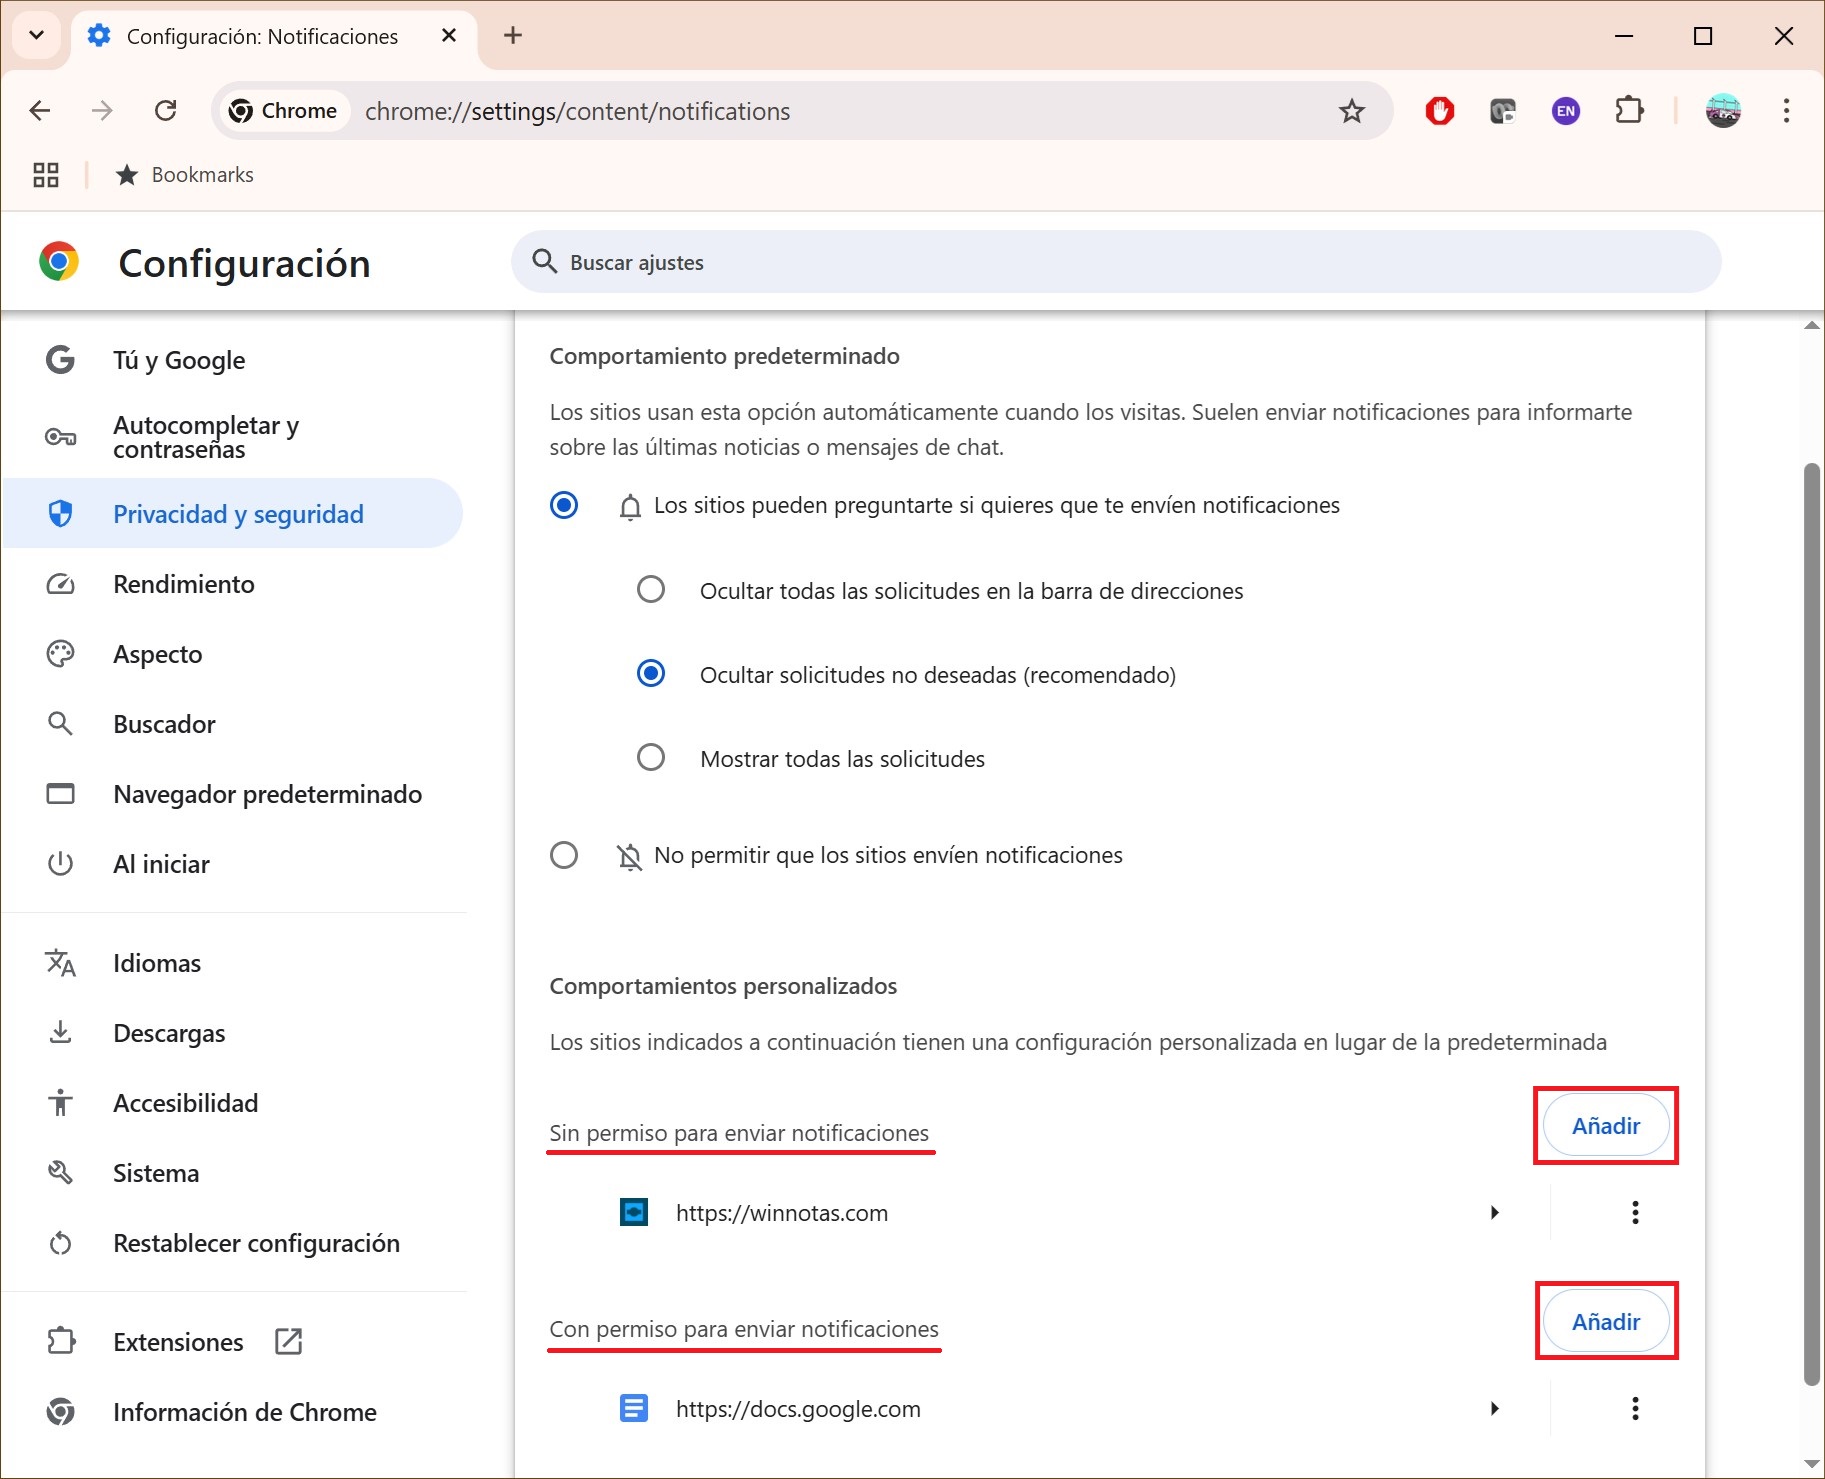Select 'Mostrar todas las solicitudes' radio option
The image size is (1825, 1479).
tap(651, 758)
